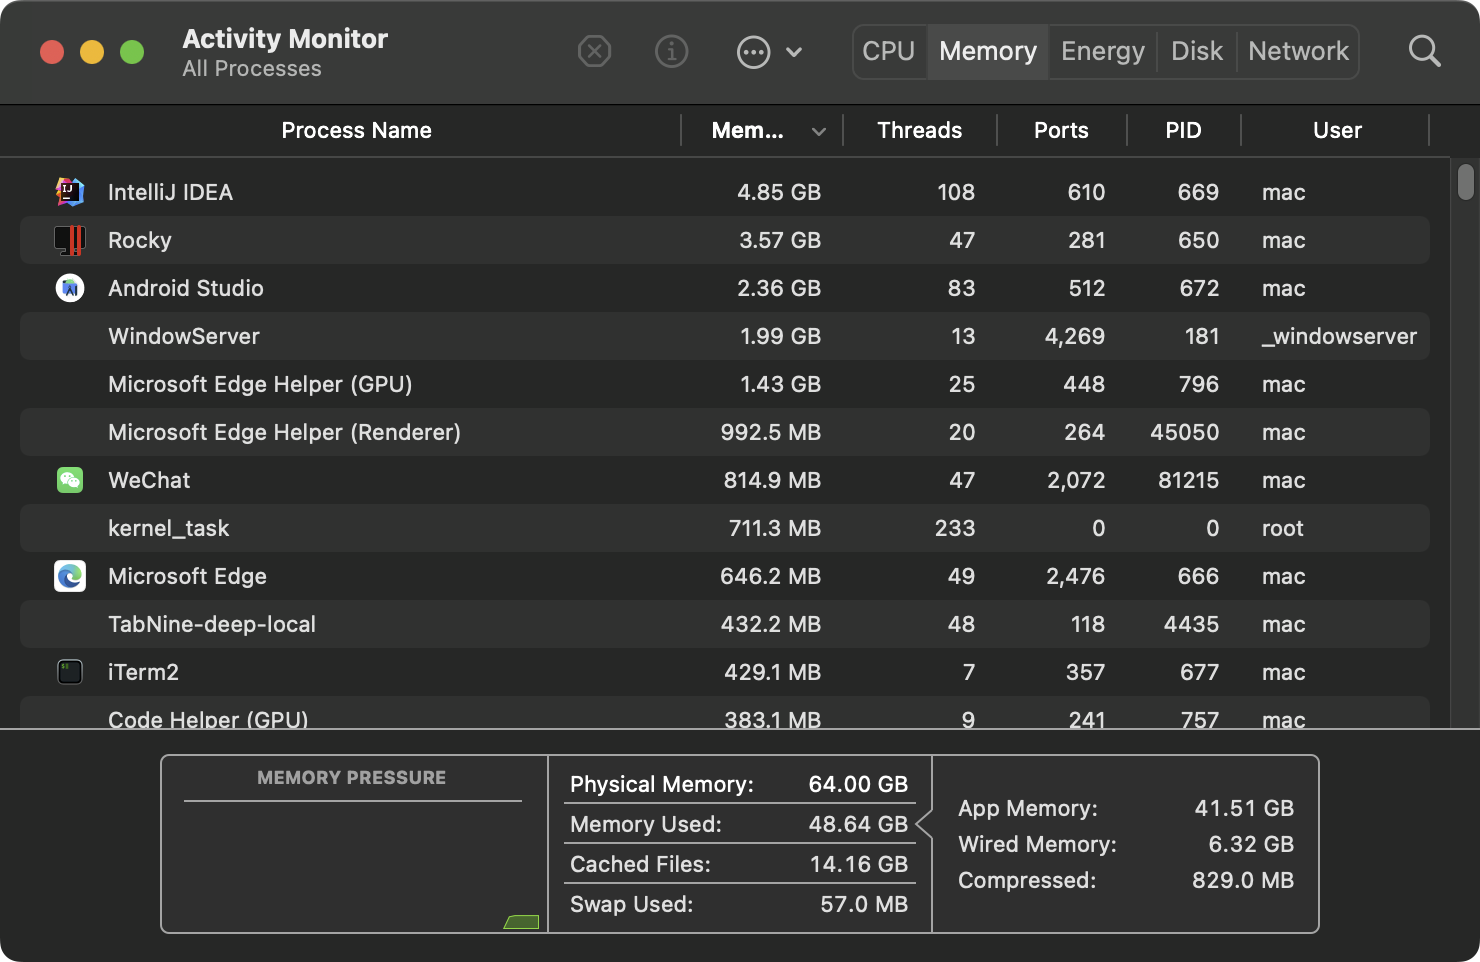Click the Compressed 829.0 MB value
This screenshot has width=1480, height=962.
point(1243,880)
